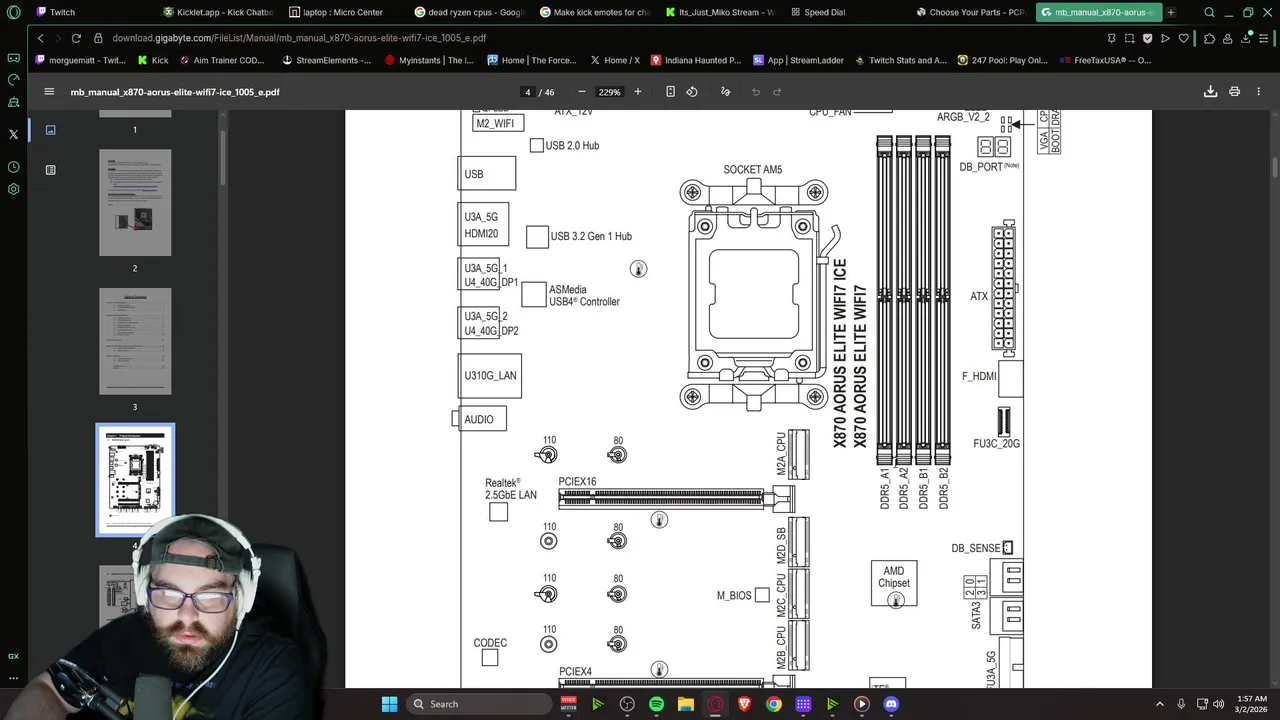Download the PDF file
Viewport: 1280px width, 720px height.
click(1210, 91)
